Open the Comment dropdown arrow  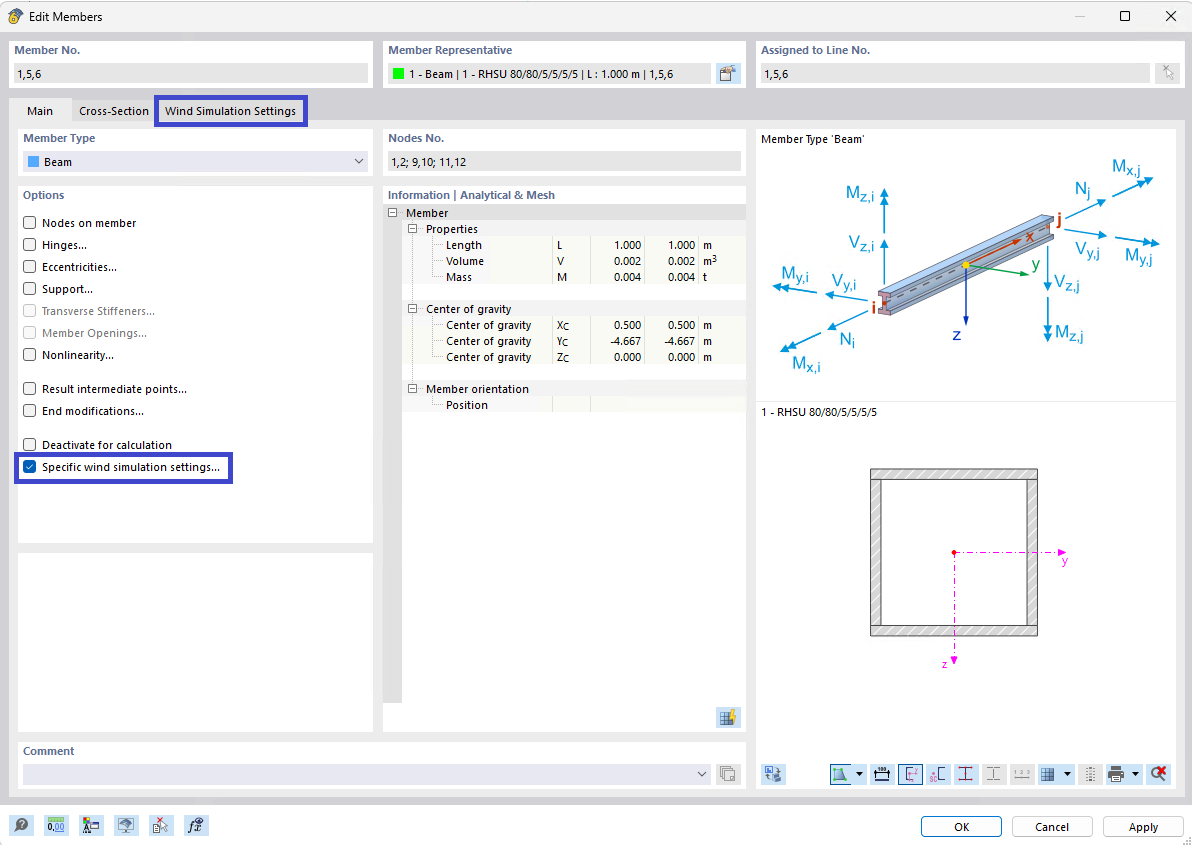703,773
